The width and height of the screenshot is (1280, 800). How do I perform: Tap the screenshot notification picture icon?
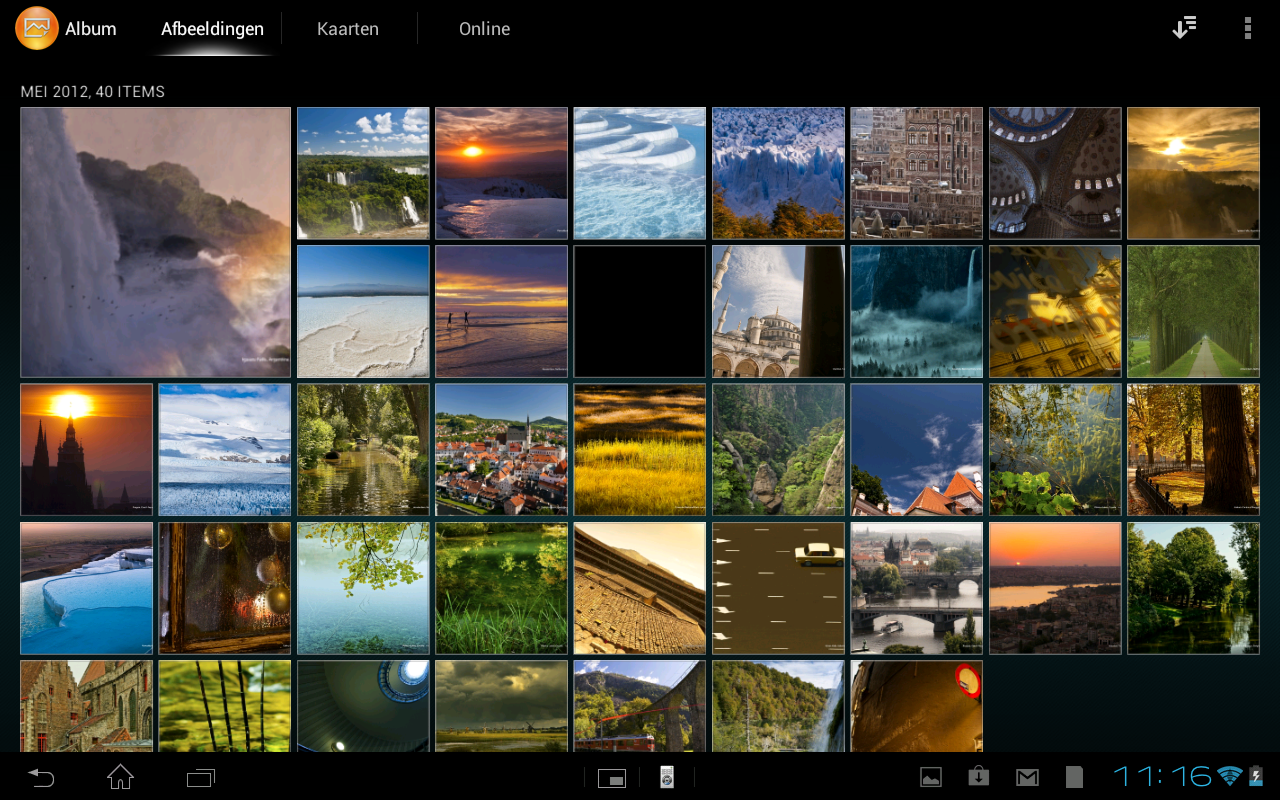point(931,777)
